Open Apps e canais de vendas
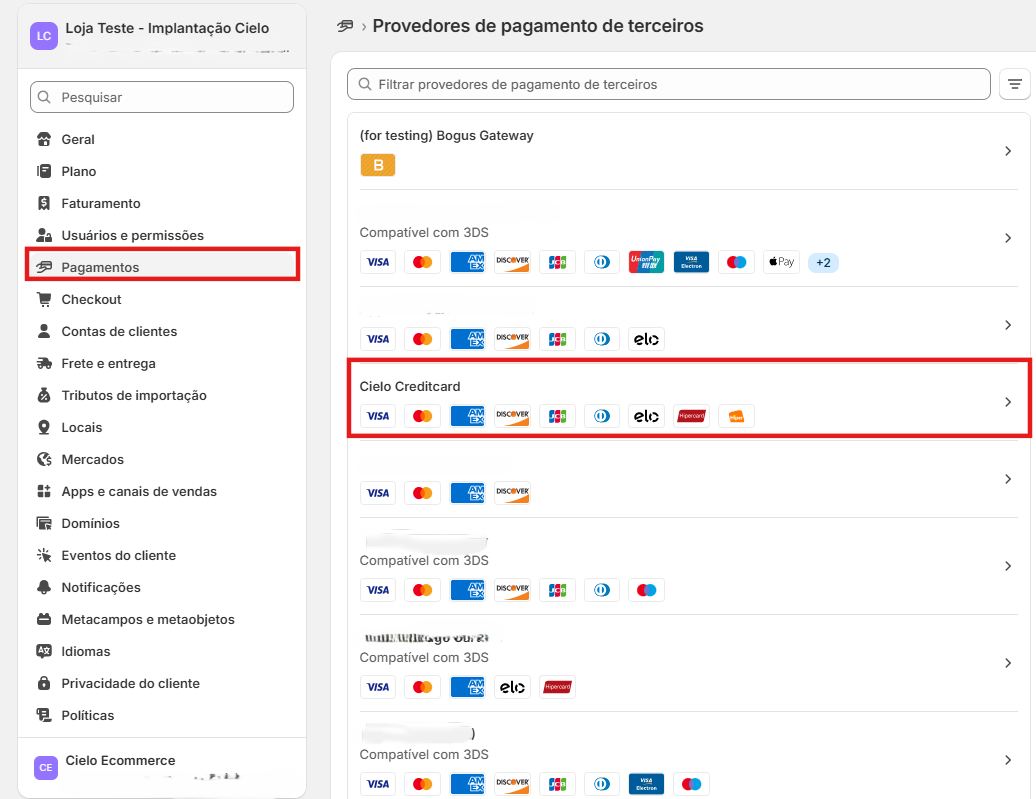 coord(139,491)
